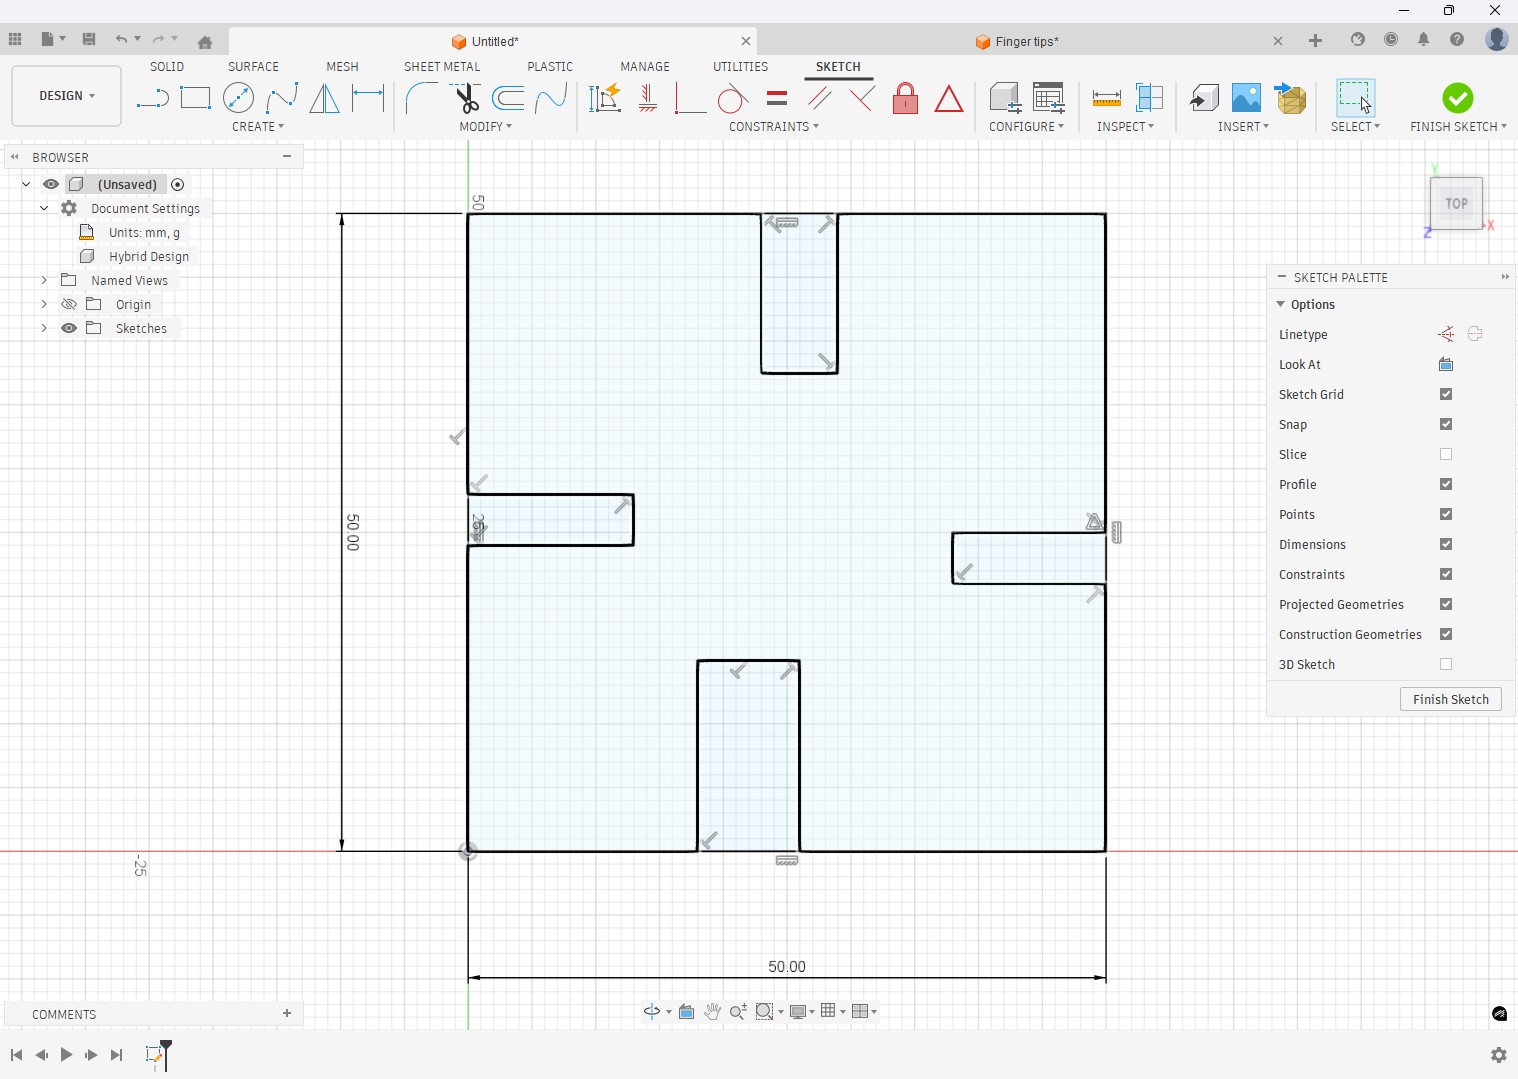Disable the Sketch Grid checkbox
Screen dimensions: 1518x1079
pyautogui.click(x=1446, y=394)
